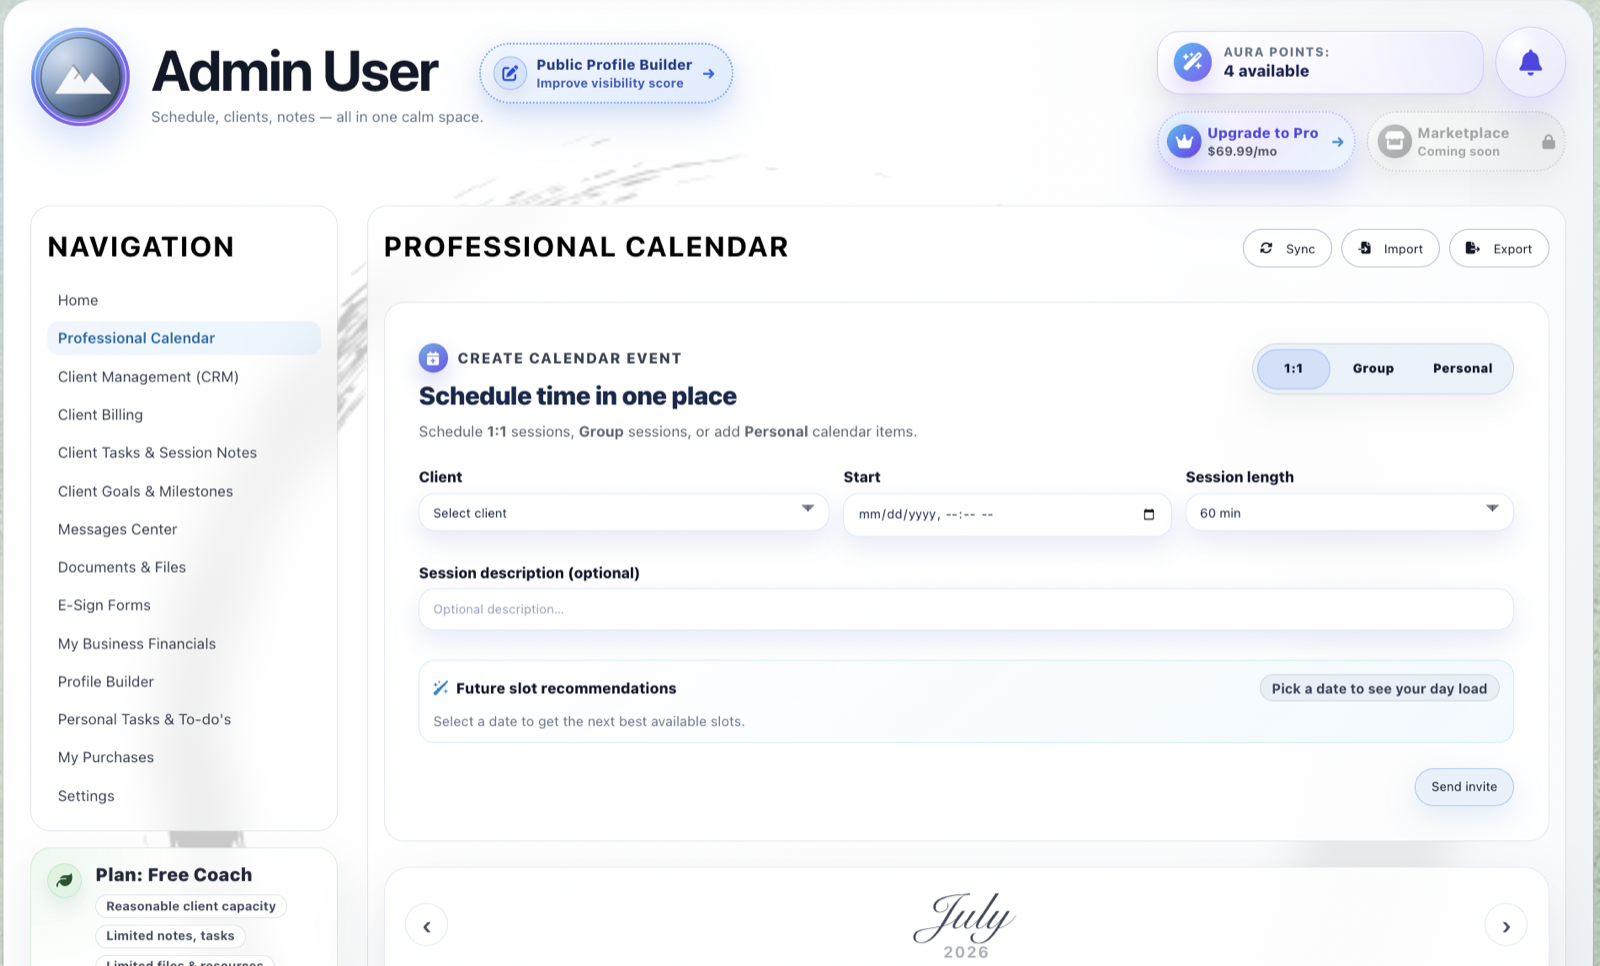The width and height of the screenshot is (1600, 966).
Task: Open the Select client dropdown
Action: tap(624, 513)
